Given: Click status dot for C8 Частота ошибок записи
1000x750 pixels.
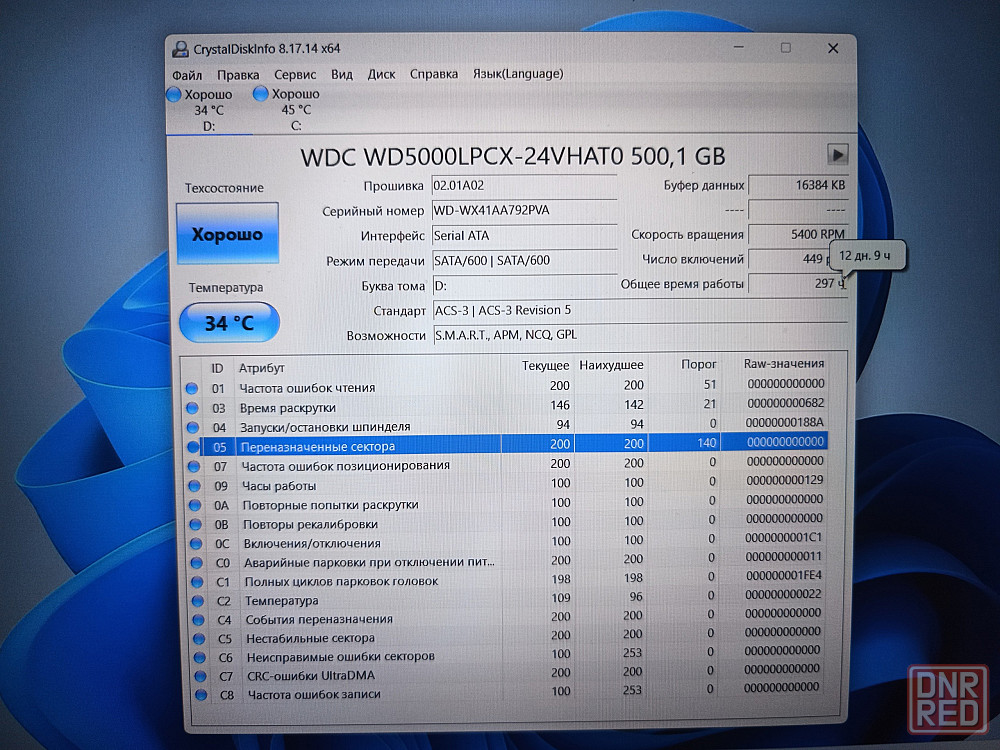Looking at the screenshot, I should [x=201, y=695].
